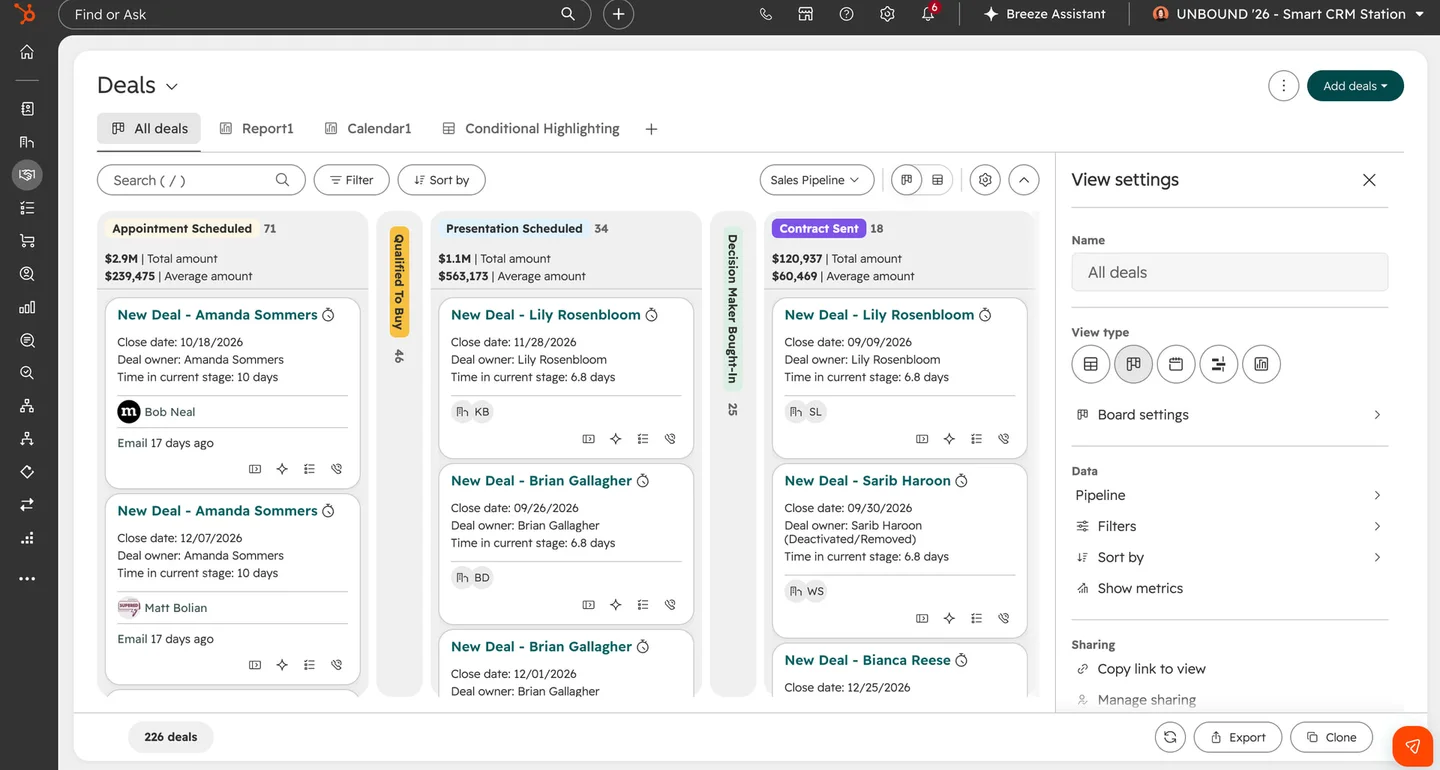1440x770 pixels.
Task: Open the checklist tasks icon in the sidebar
Action: (27, 208)
